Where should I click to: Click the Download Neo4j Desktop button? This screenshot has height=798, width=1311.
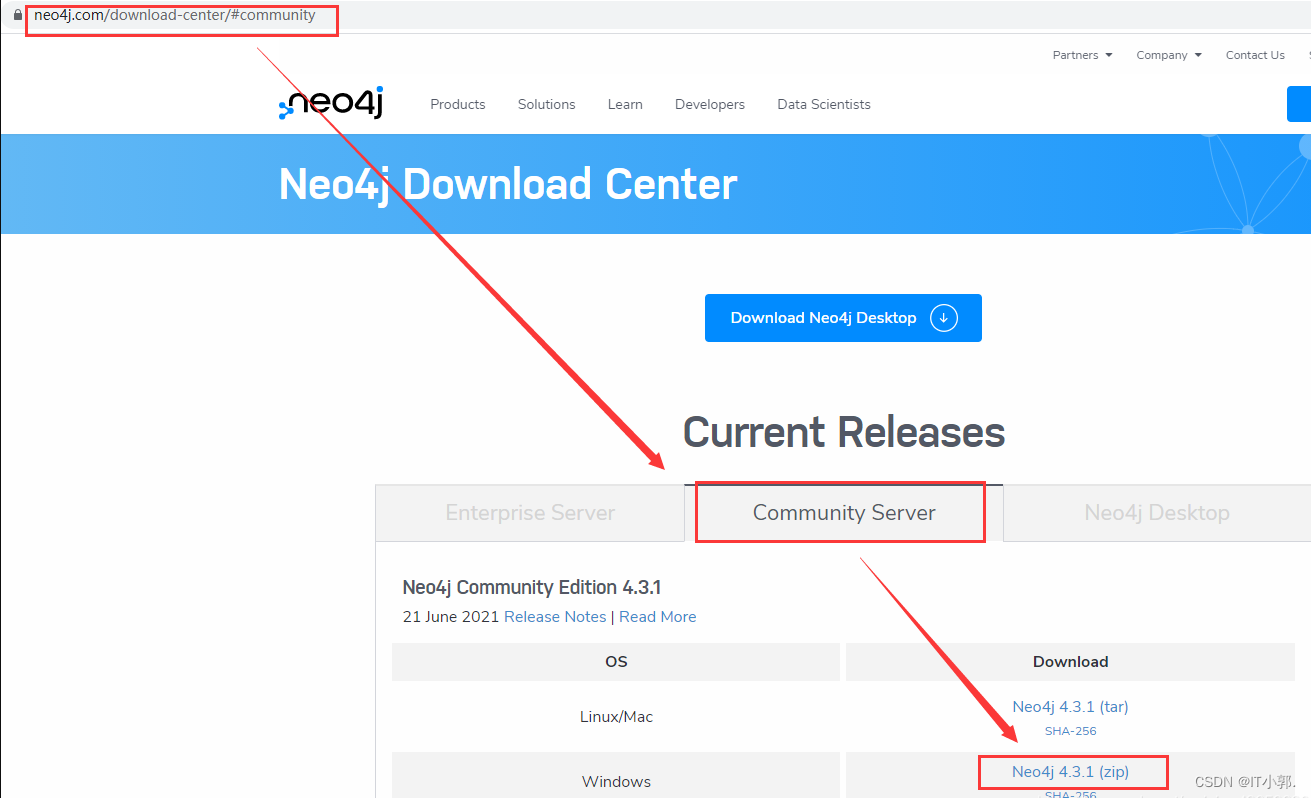(843, 317)
